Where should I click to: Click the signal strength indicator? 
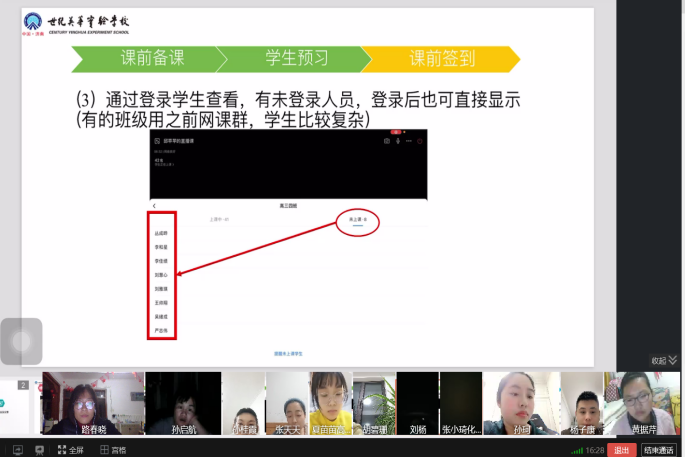coord(575,450)
